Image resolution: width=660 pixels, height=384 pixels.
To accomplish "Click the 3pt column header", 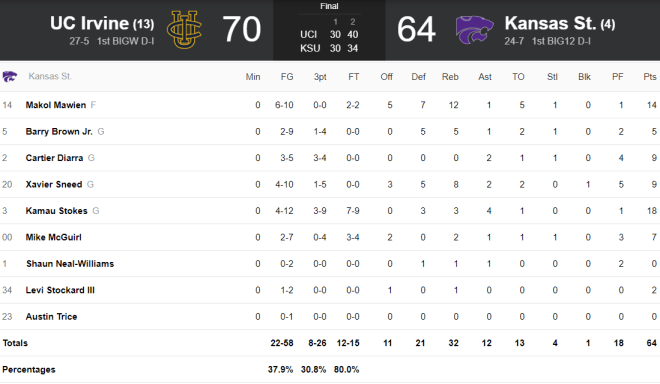I will coord(320,77).
